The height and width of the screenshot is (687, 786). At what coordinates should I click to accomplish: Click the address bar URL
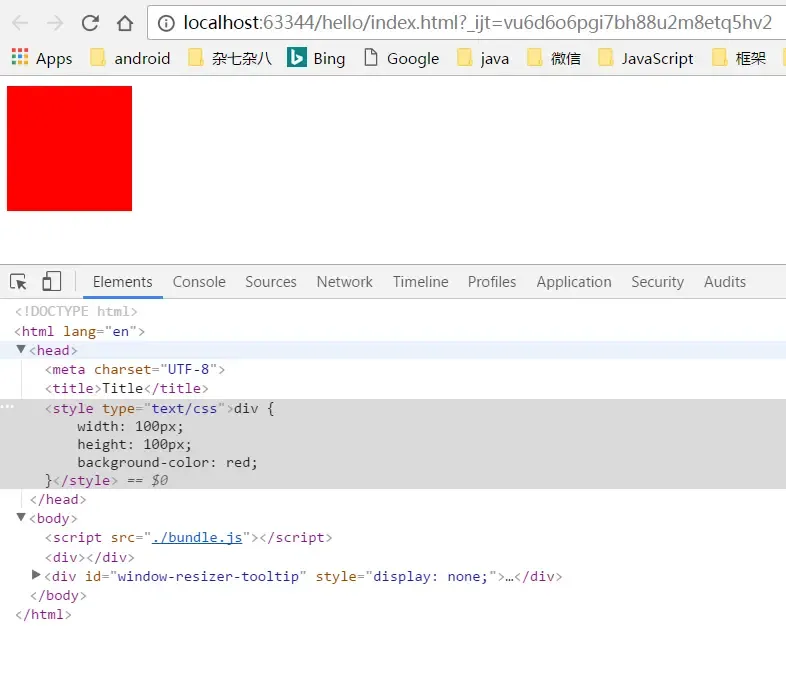coord(477,23)
